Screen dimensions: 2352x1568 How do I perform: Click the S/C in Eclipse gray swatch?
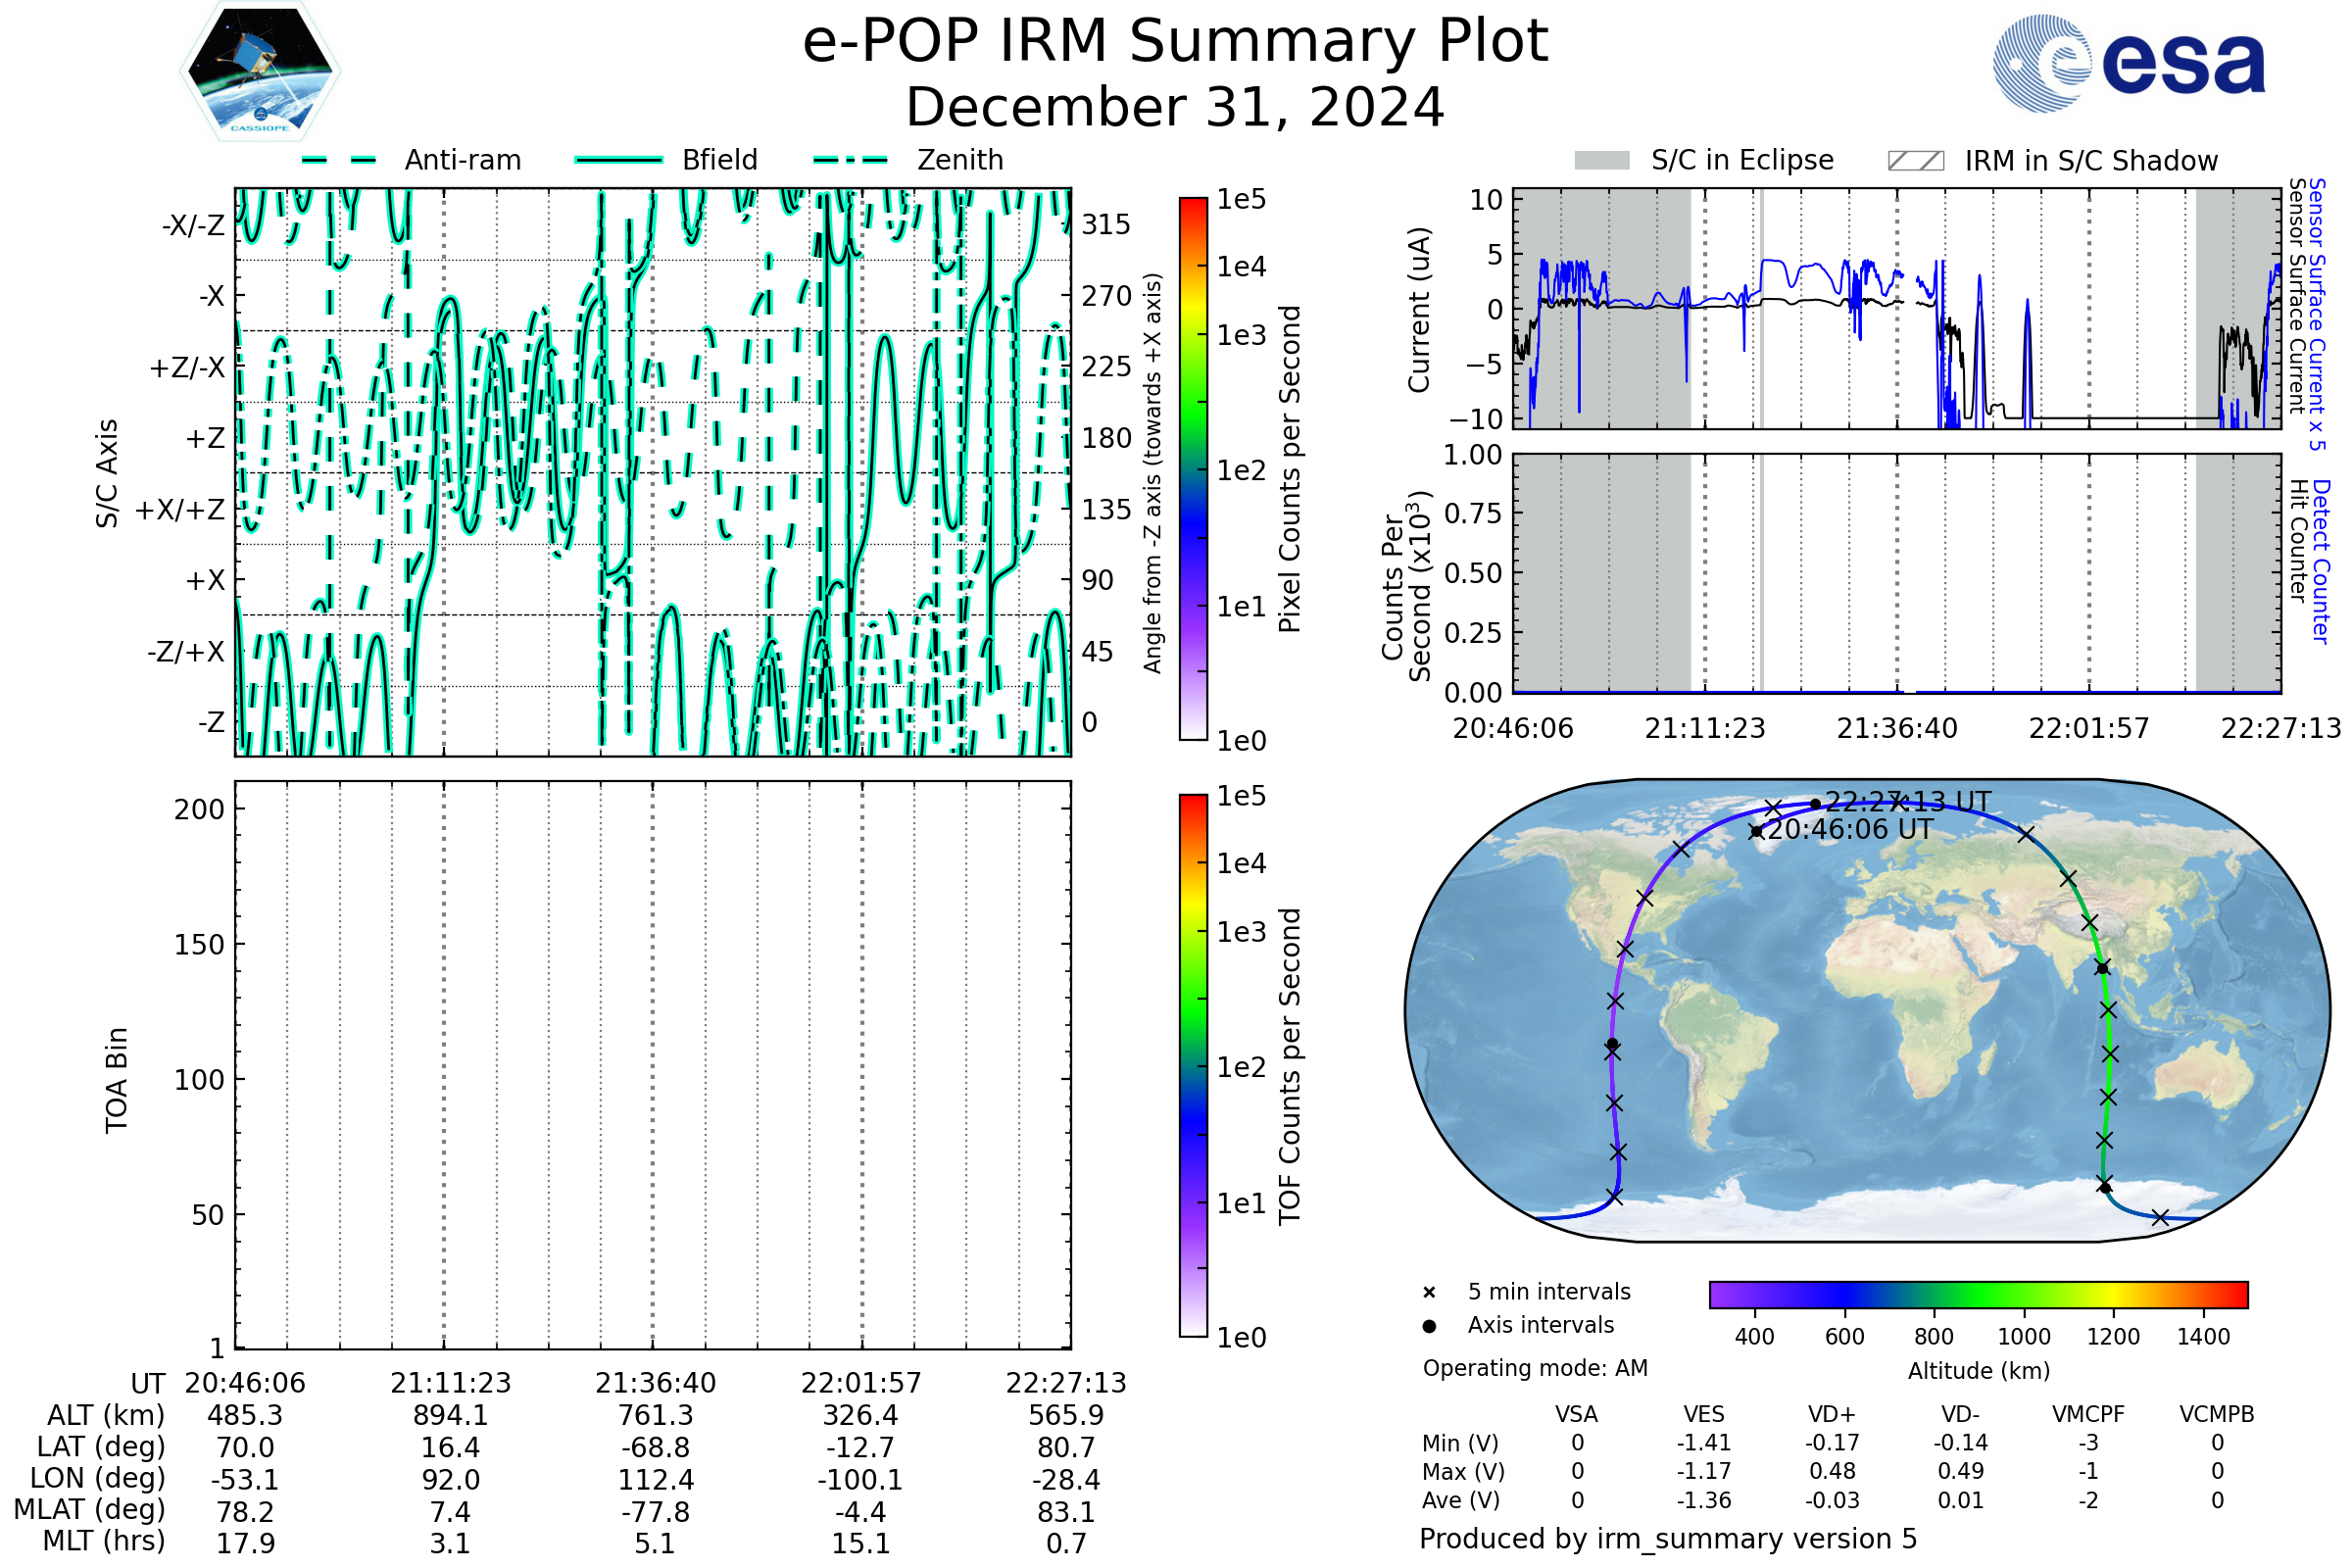1601,161
